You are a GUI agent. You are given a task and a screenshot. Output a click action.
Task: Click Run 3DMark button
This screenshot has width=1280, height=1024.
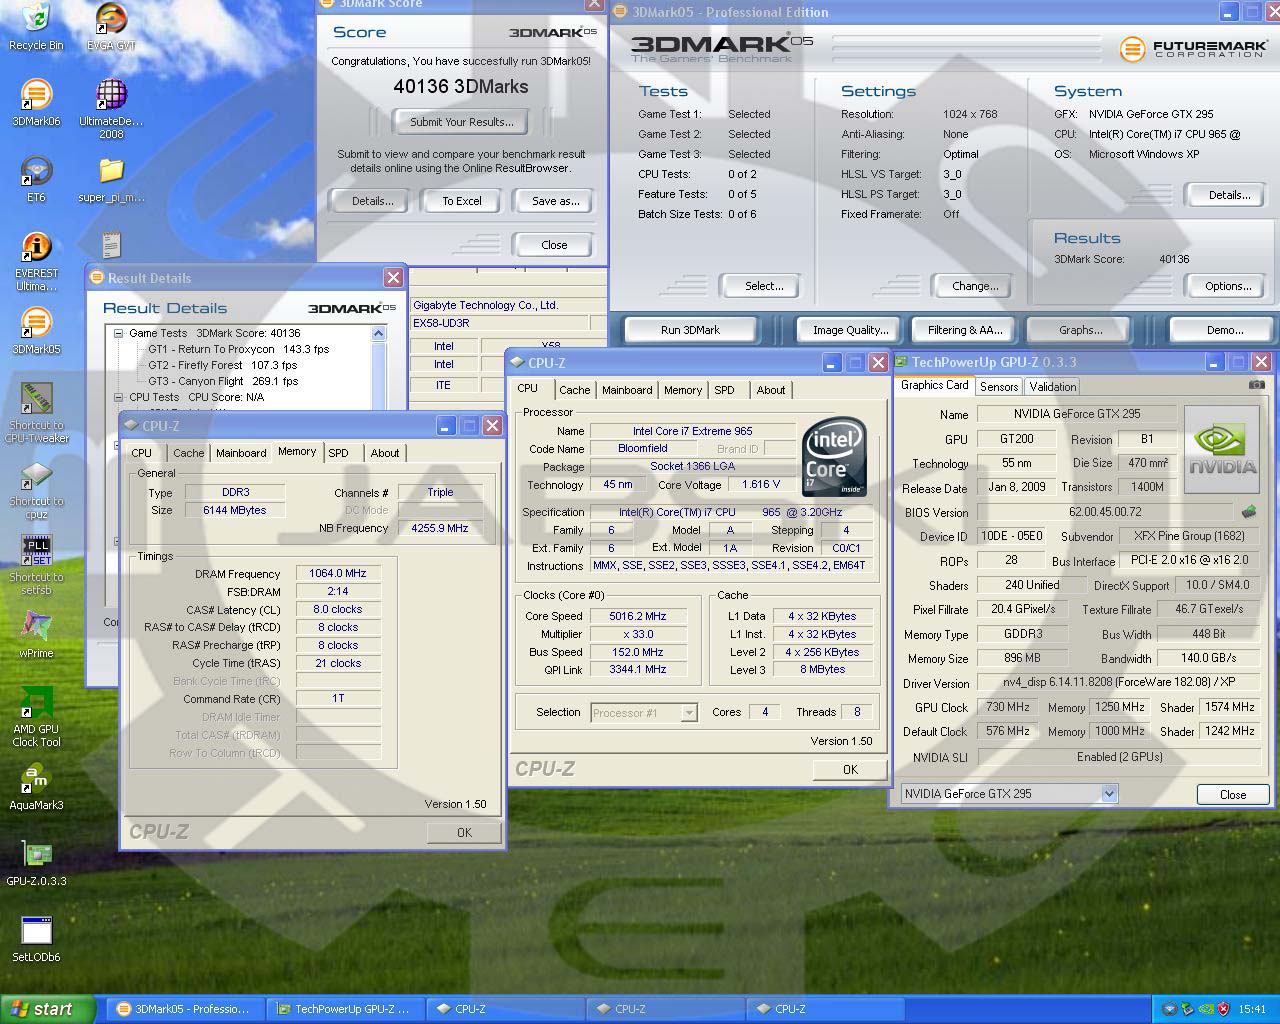(x=690, y=330)
